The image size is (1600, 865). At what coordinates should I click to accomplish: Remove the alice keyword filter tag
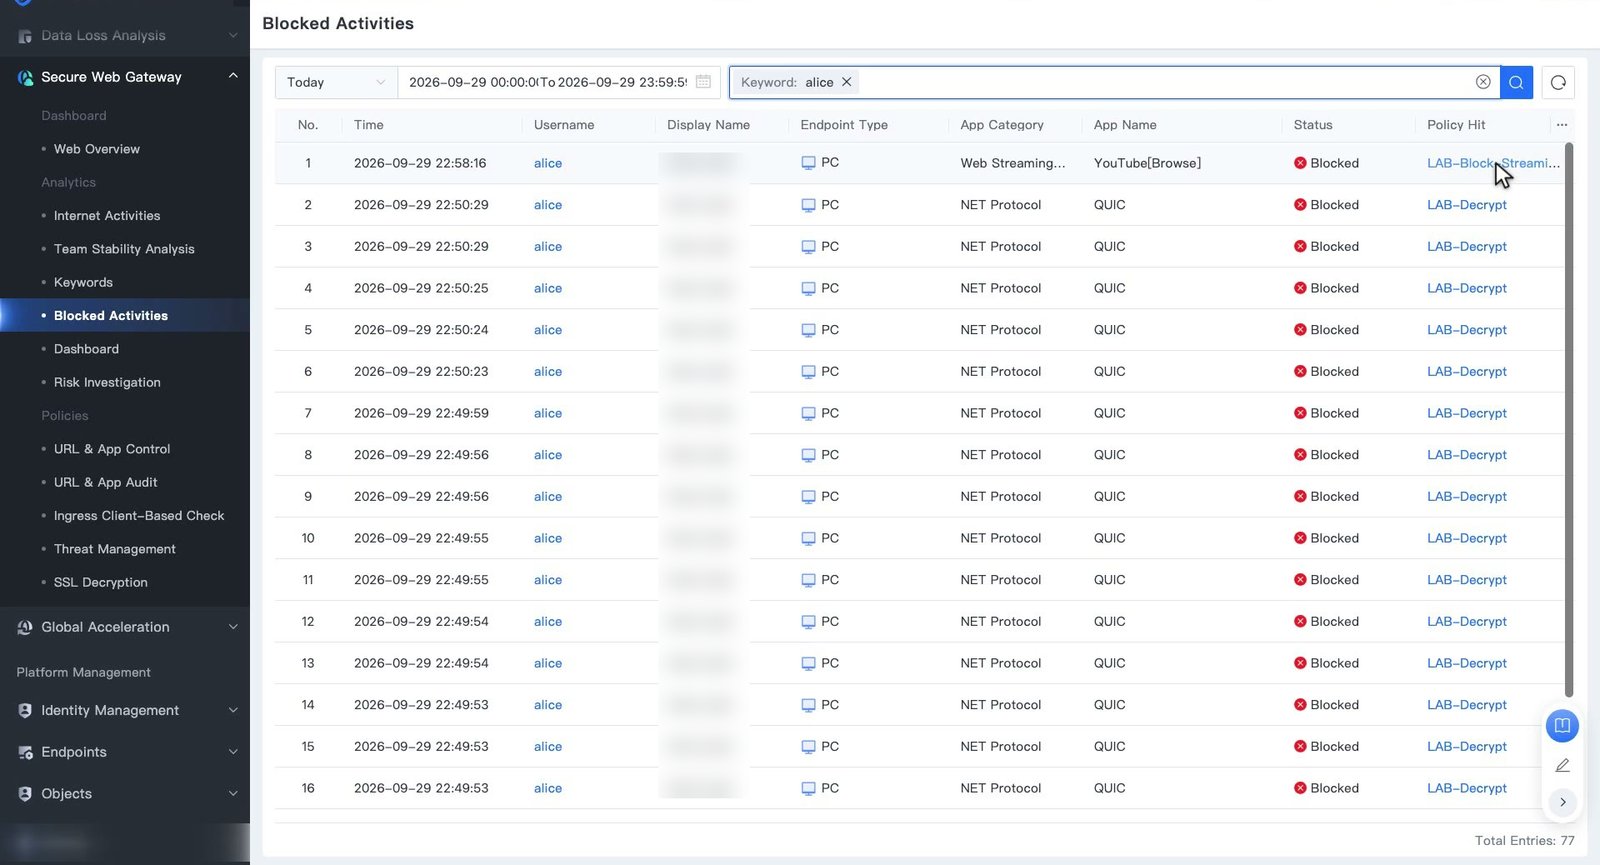pyautogui.click(x=846, y=82)
